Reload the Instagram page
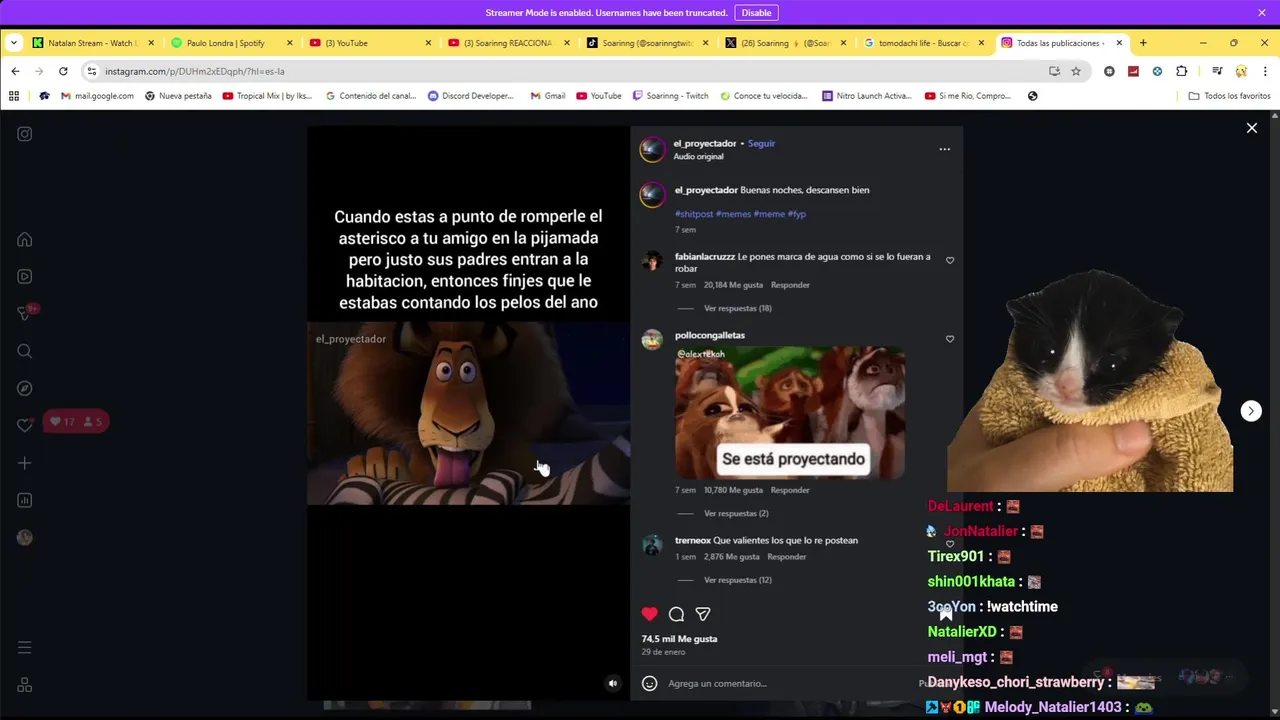This screenshot has height=720, width=1280. click(63, 71)
